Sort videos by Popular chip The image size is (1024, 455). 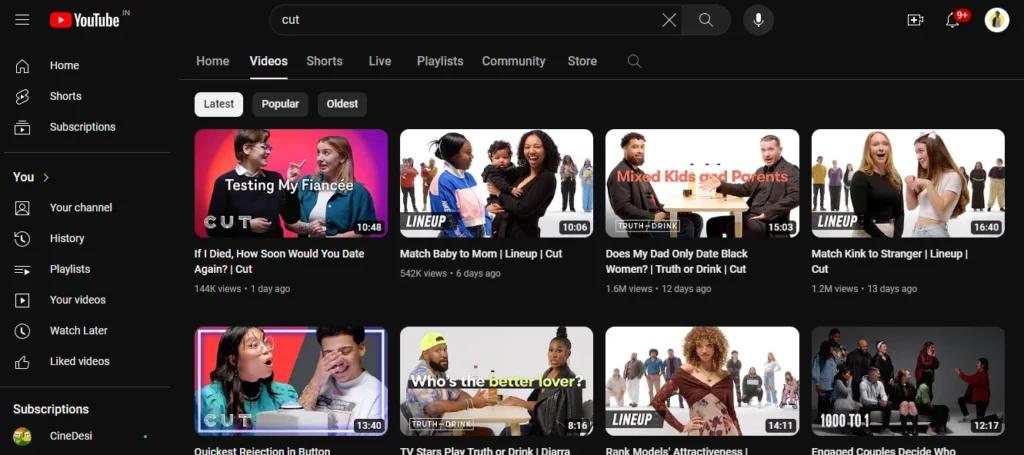pyautogui.click(x=280, y=104)
